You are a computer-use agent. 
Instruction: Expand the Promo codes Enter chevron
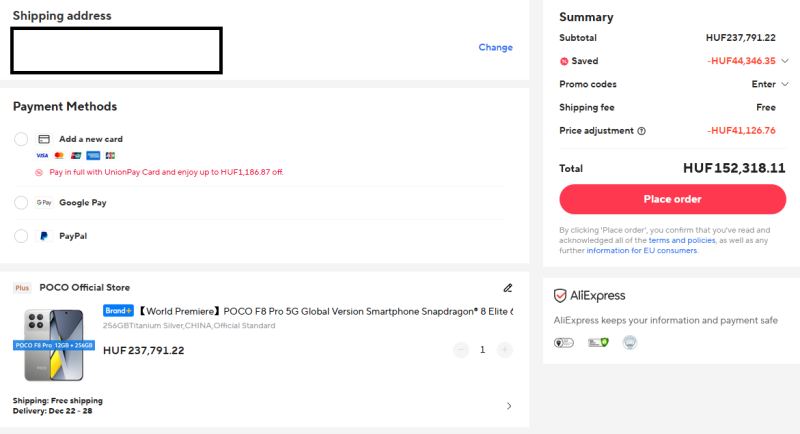pyautogui.click(x=785, y=84)
